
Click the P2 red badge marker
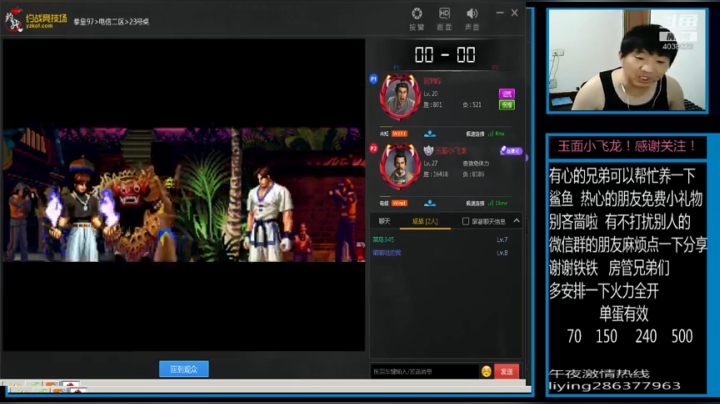coord(373,148)
